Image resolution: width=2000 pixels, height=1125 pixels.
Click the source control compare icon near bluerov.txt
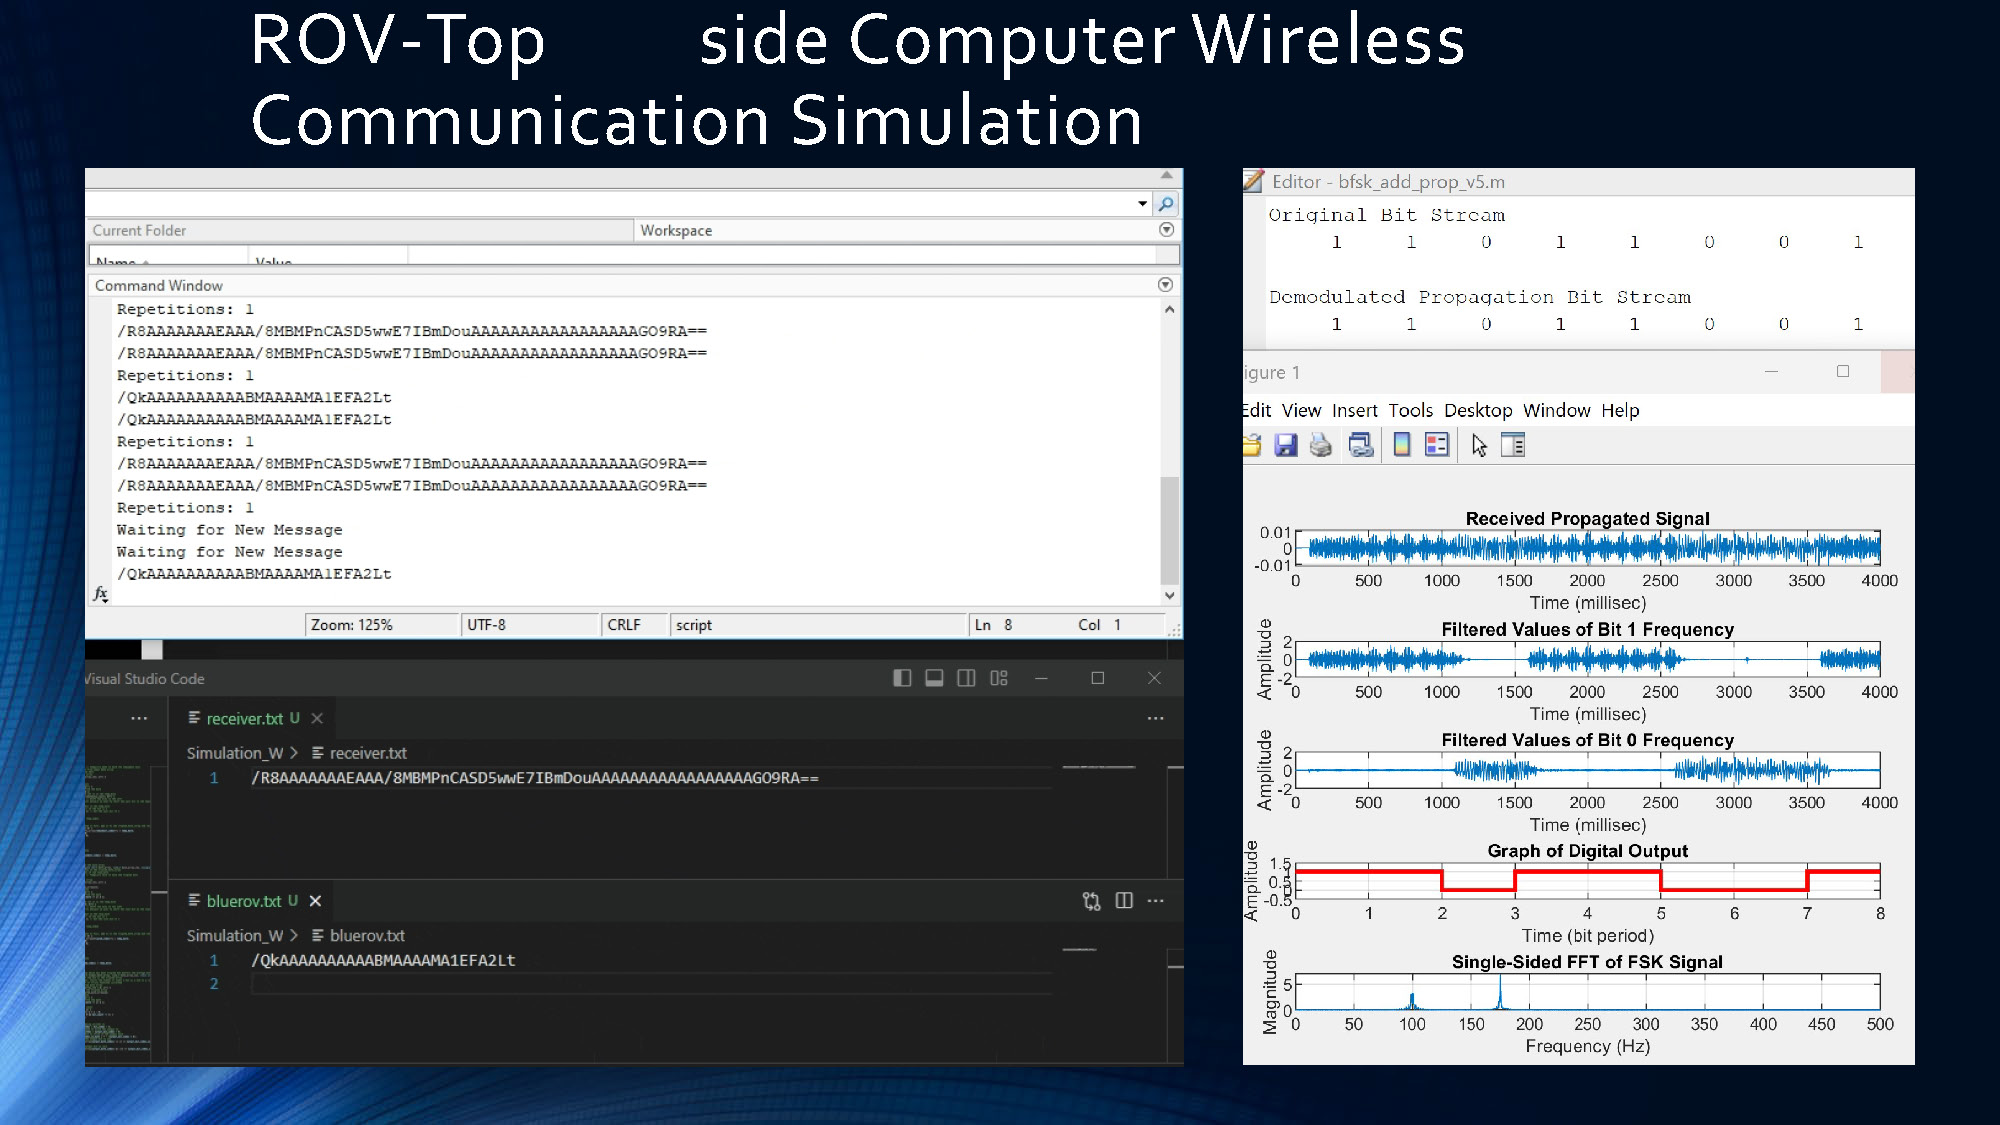[1092, 901]
